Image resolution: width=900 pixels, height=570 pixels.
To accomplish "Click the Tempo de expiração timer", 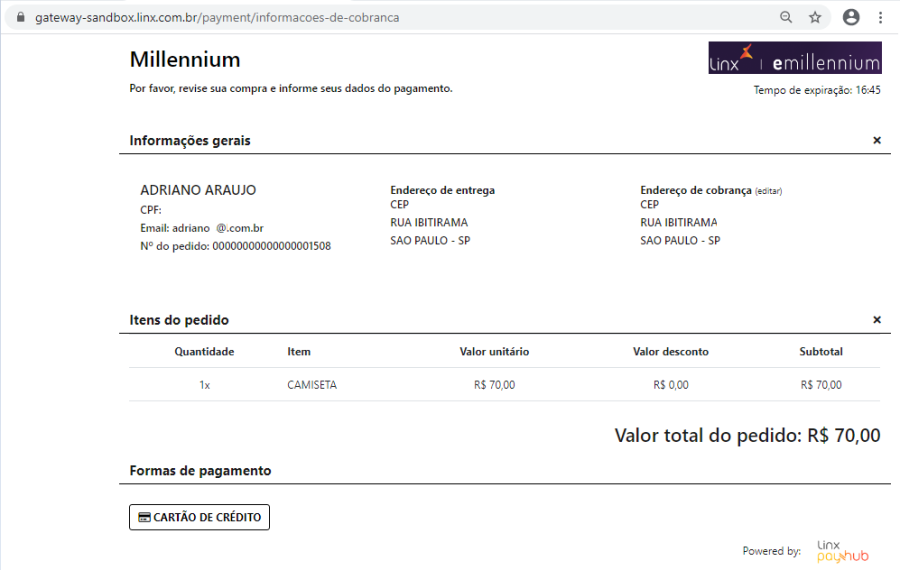I will pyautogui.click(x=817, y=90).
